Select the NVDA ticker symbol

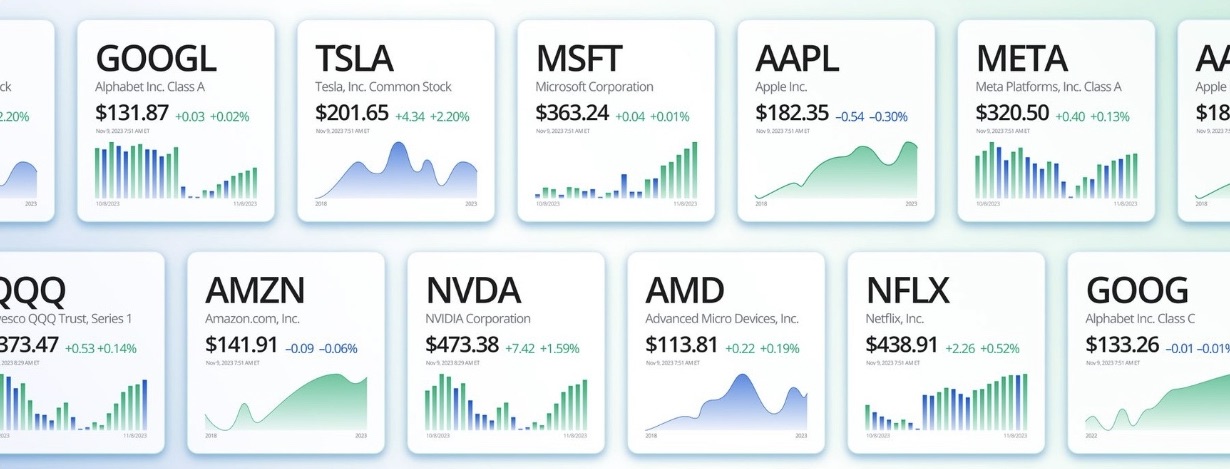tap(473, 290)
